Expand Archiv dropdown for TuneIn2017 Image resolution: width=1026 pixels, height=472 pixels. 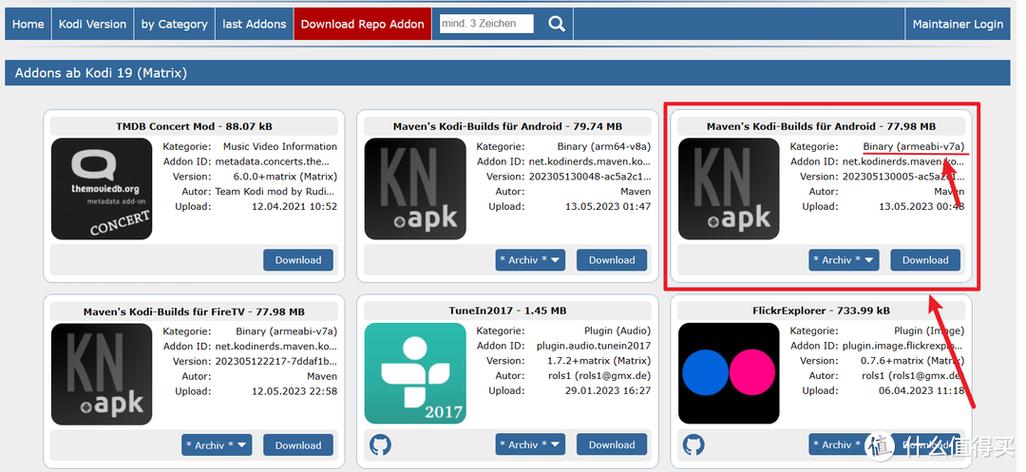[530, 445]
